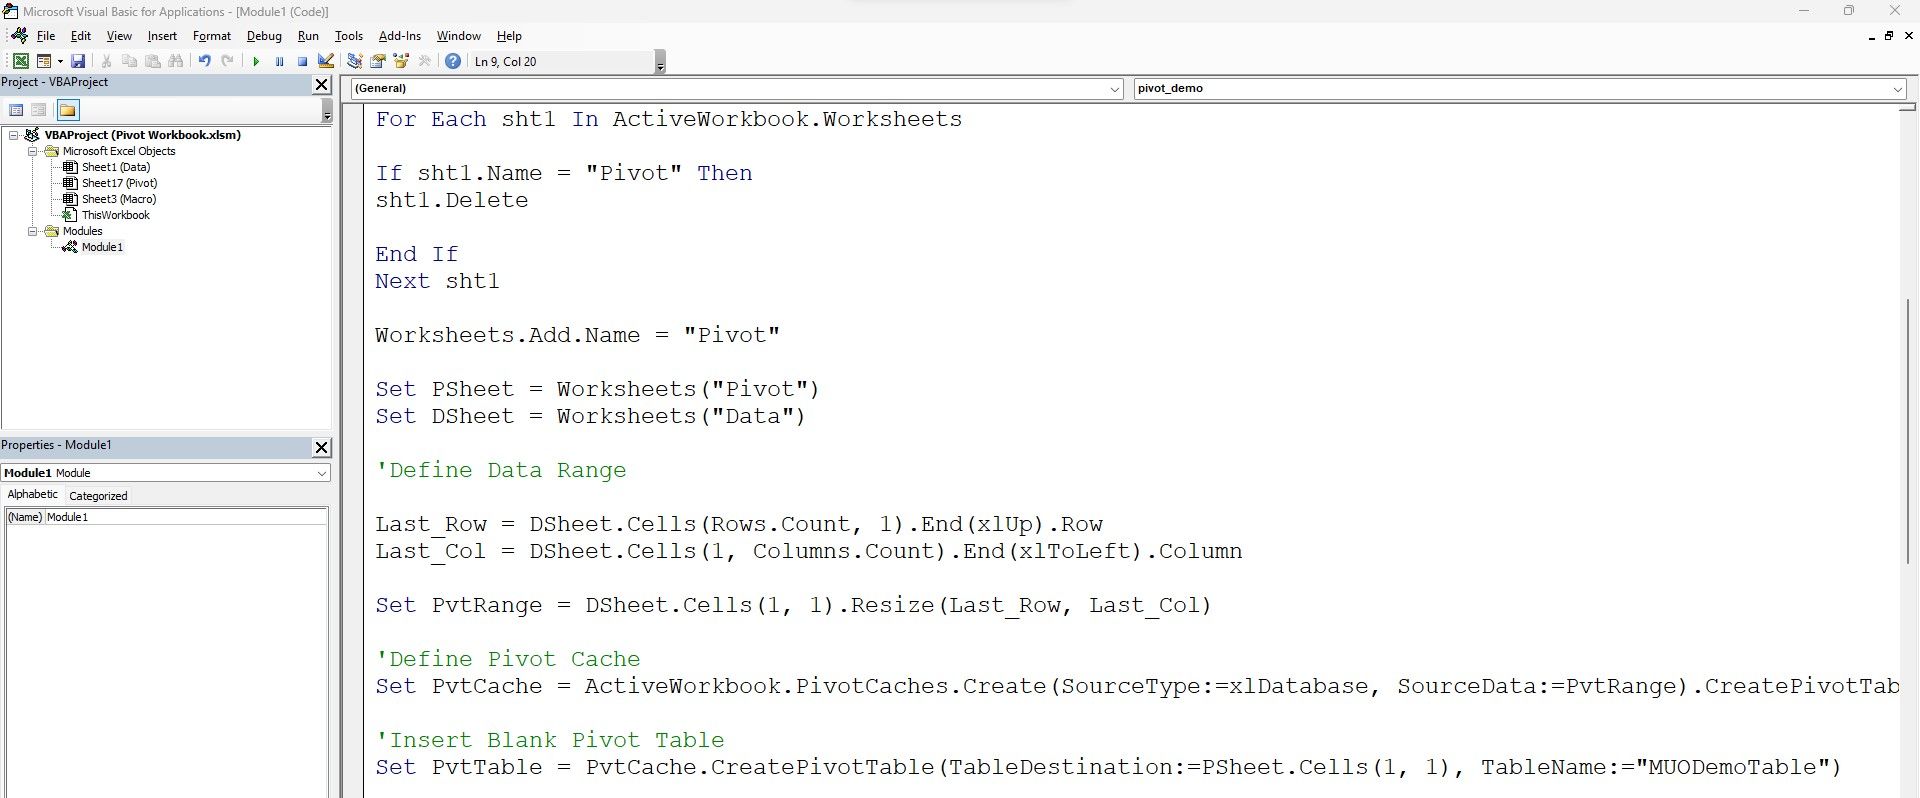The image size is (1920, 798).
Task: Click the View Code icon in Project pane
Action: (x=16, y=110)
